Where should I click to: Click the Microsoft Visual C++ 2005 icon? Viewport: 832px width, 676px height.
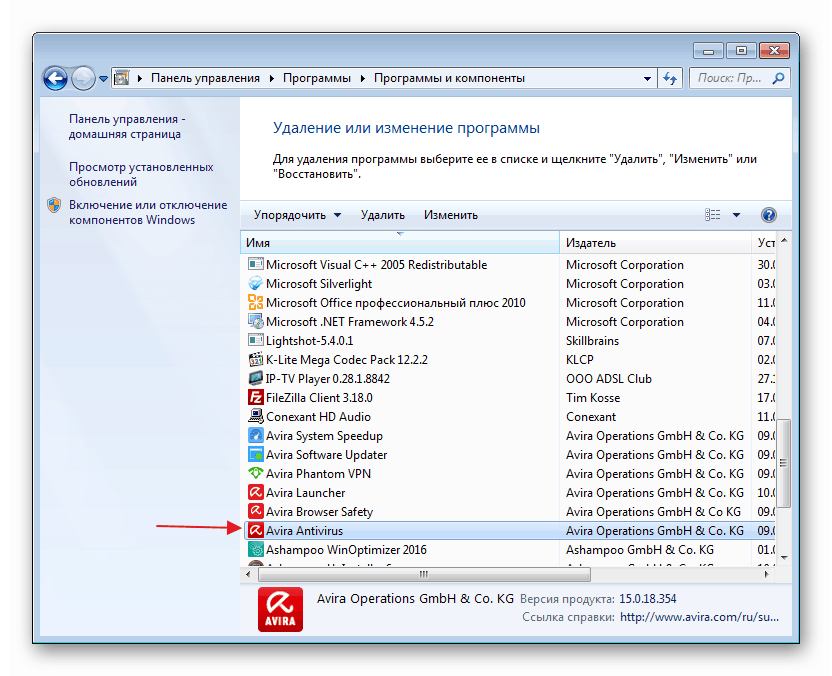[256, 264]
